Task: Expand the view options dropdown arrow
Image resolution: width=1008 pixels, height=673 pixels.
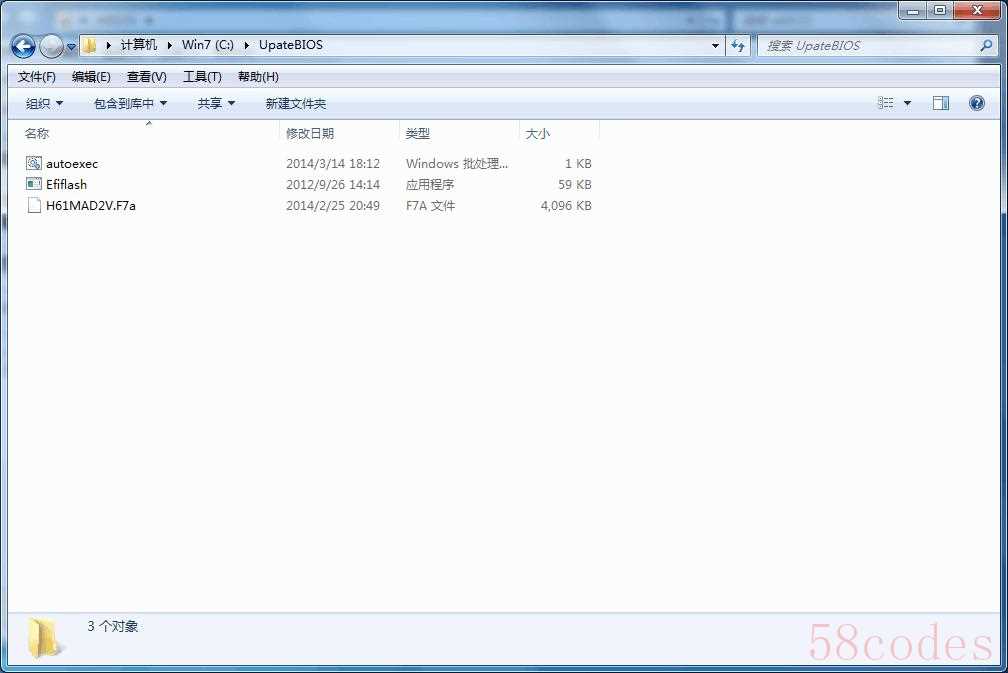Action: point(908,103)
